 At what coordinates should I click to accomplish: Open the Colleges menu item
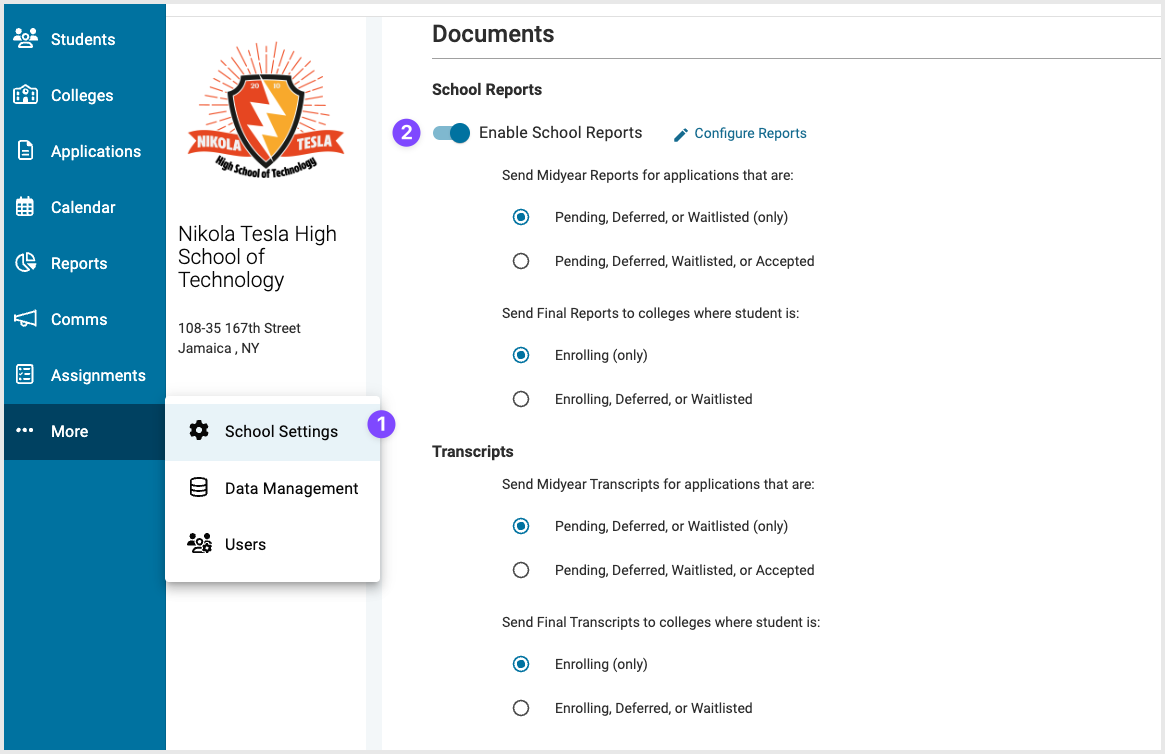85,95
